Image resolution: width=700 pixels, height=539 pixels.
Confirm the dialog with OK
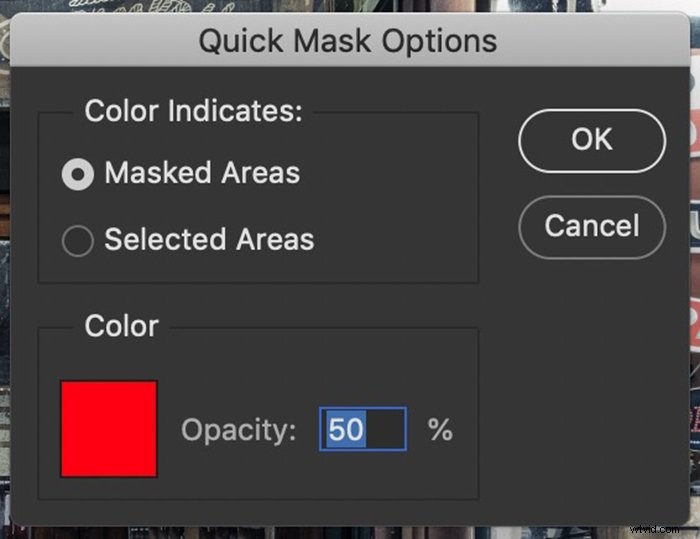point(592,141)
